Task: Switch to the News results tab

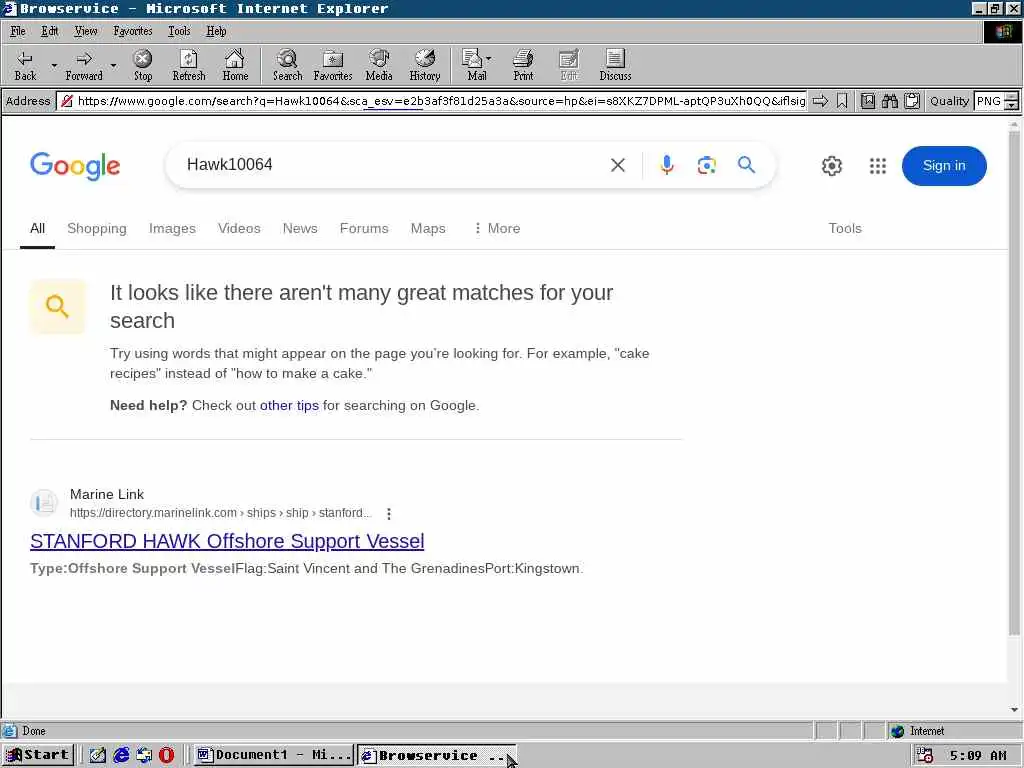Action: point(300,229)
